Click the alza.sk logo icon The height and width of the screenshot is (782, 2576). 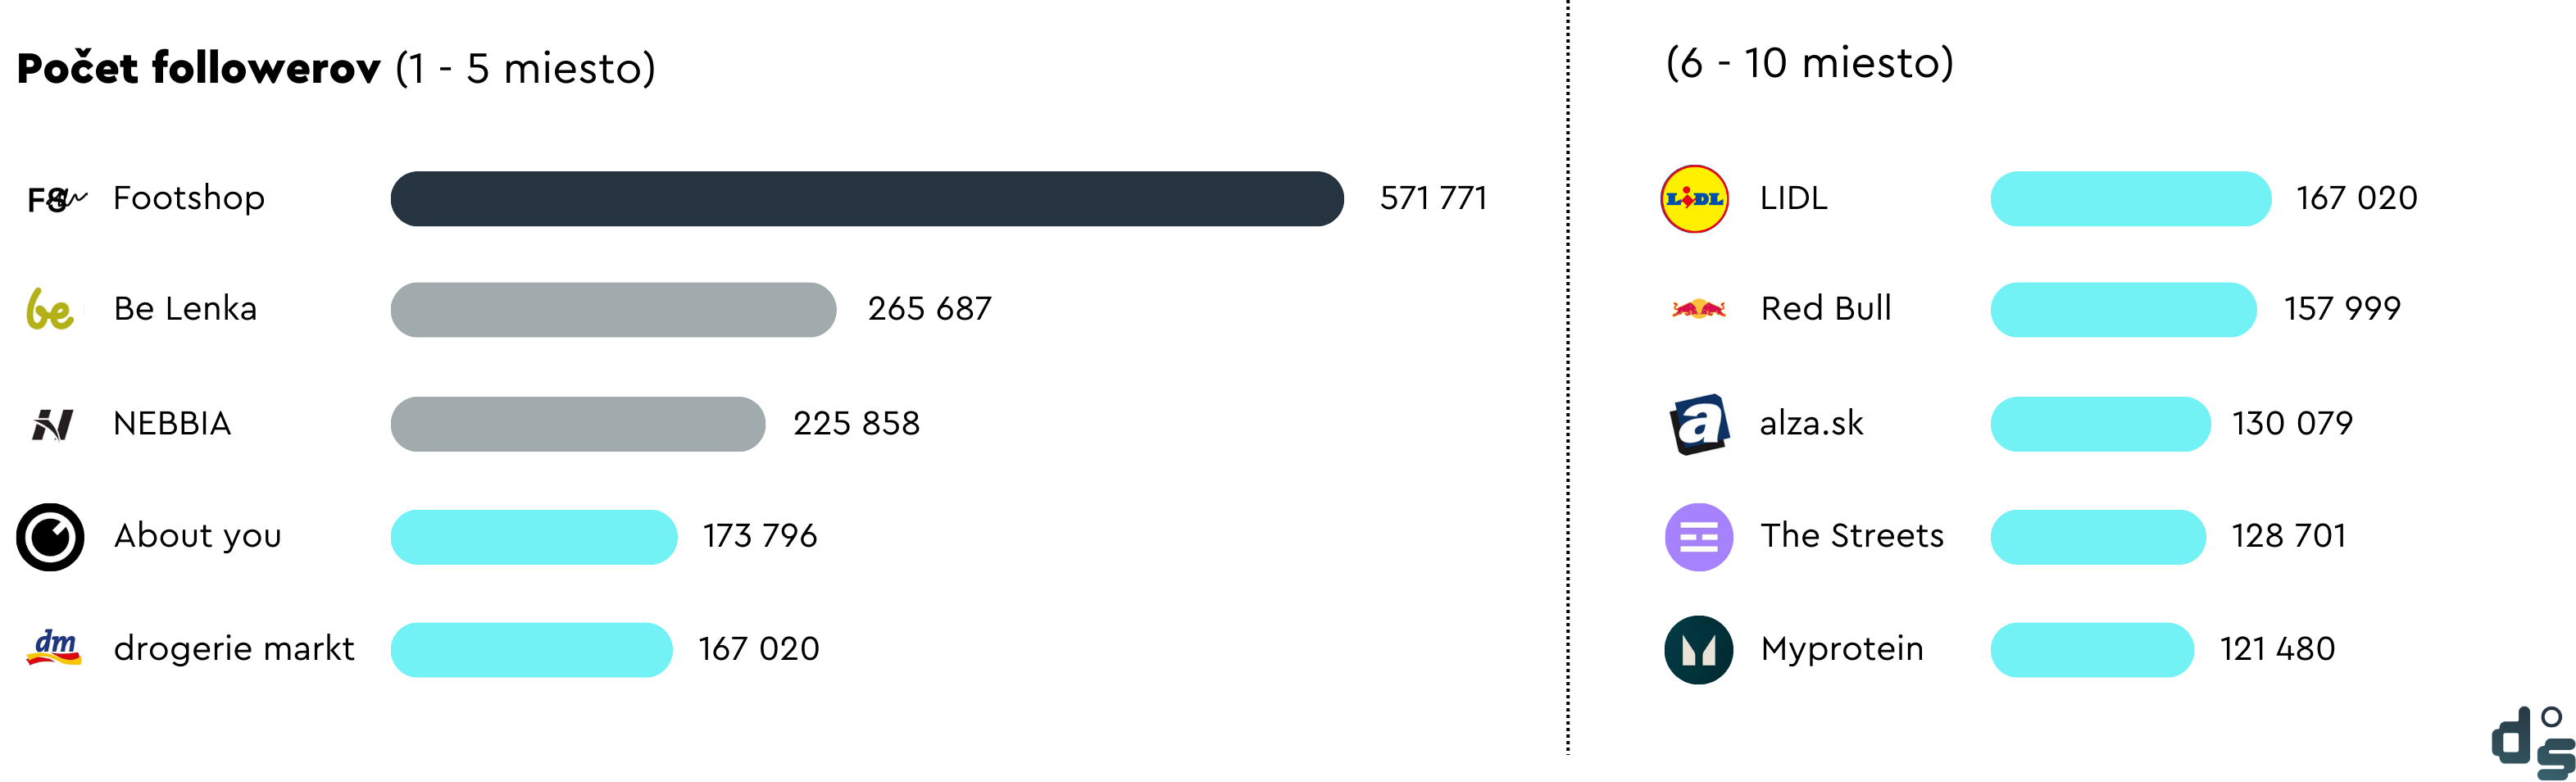tap(1699, 424)
